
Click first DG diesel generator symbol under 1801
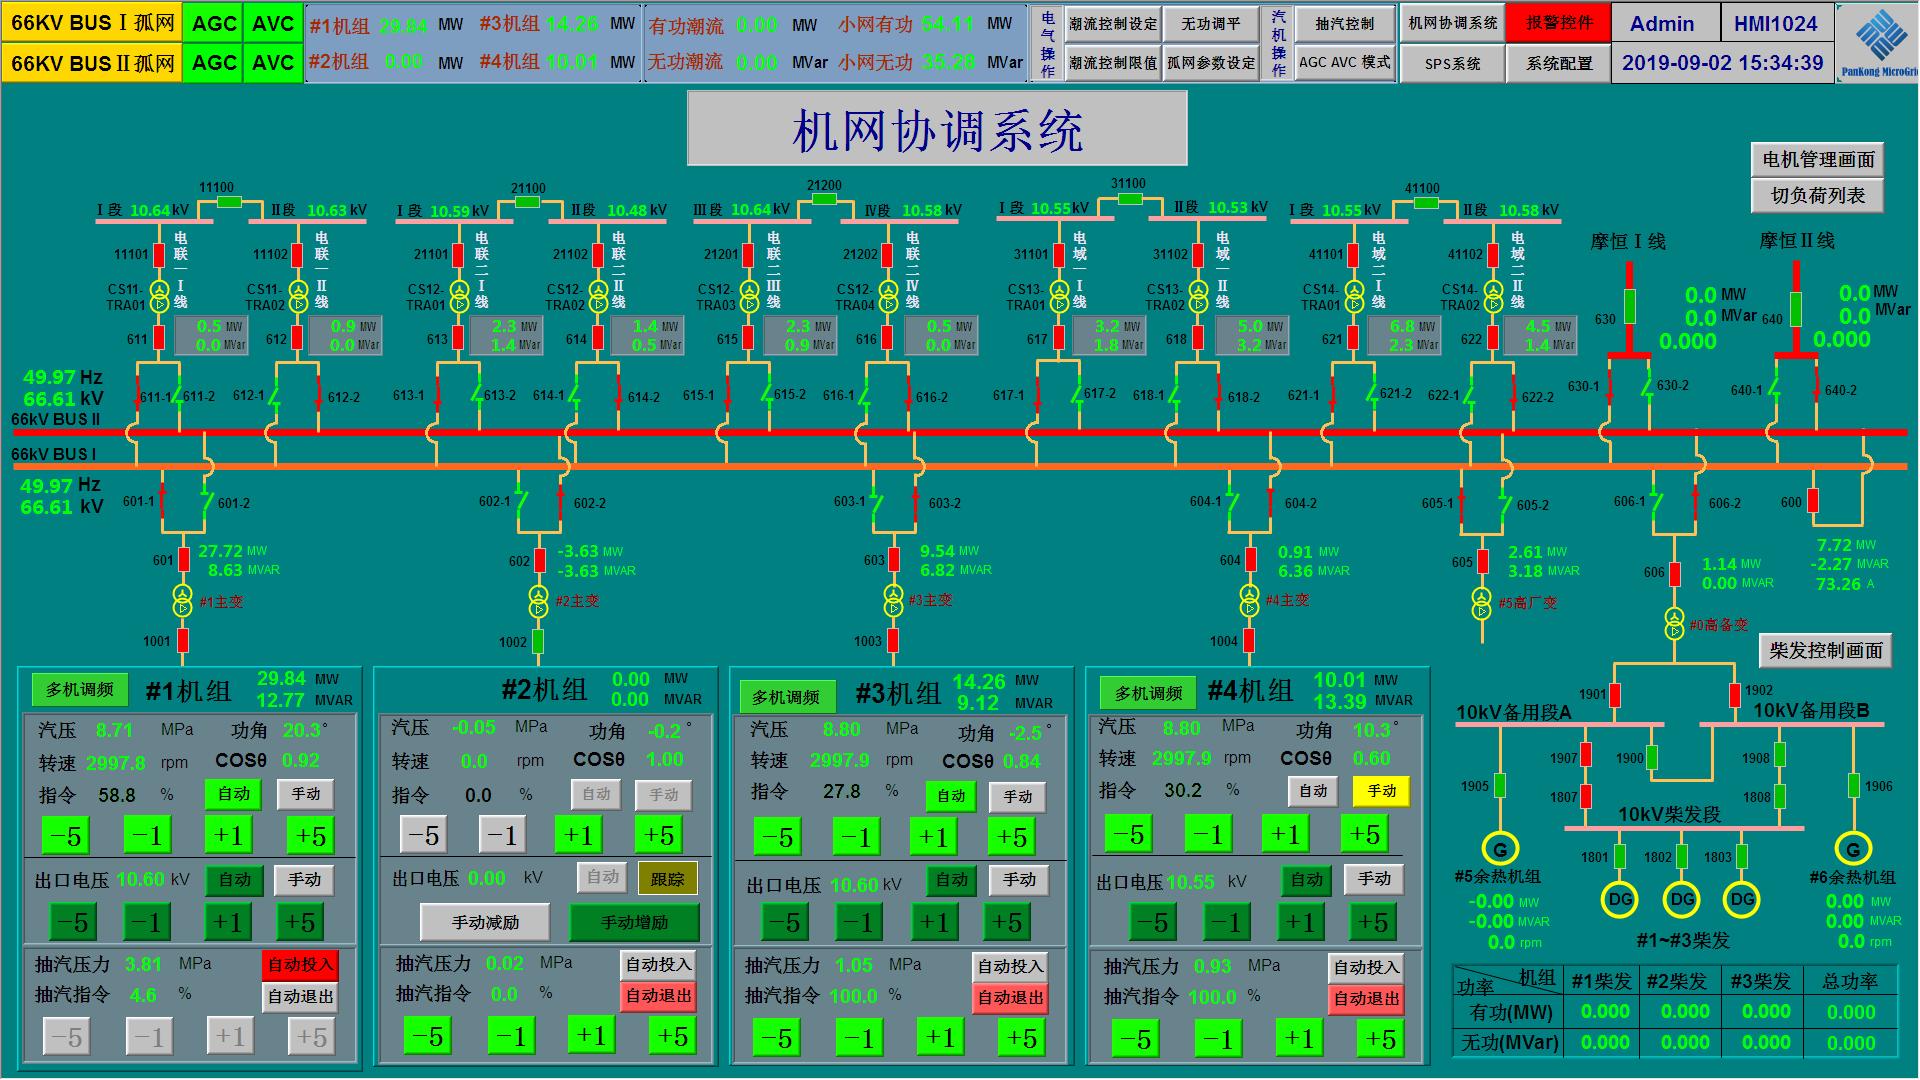click(x=1620, y=899)
